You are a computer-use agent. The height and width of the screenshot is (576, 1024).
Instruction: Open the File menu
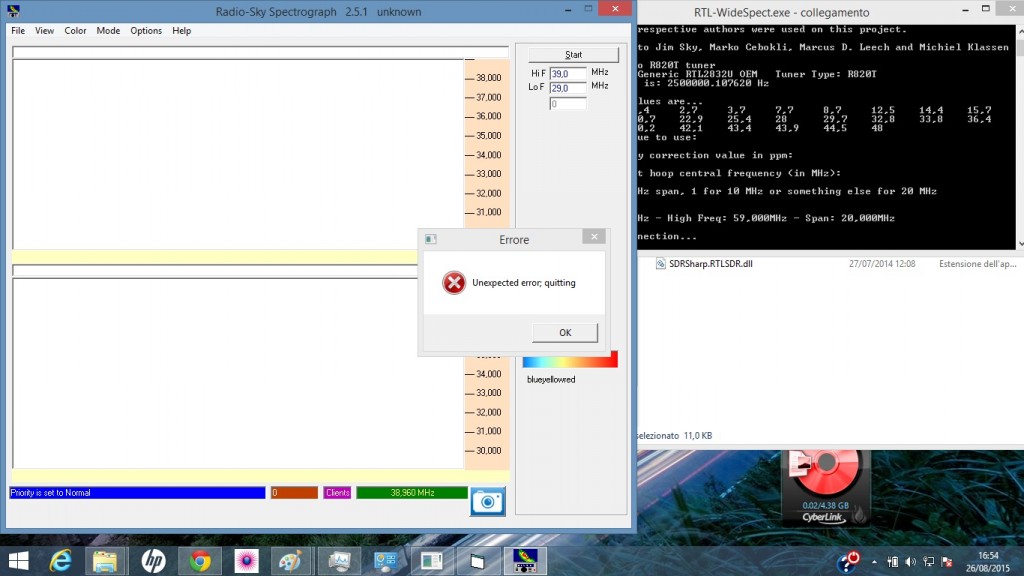[x=18, y=31]
